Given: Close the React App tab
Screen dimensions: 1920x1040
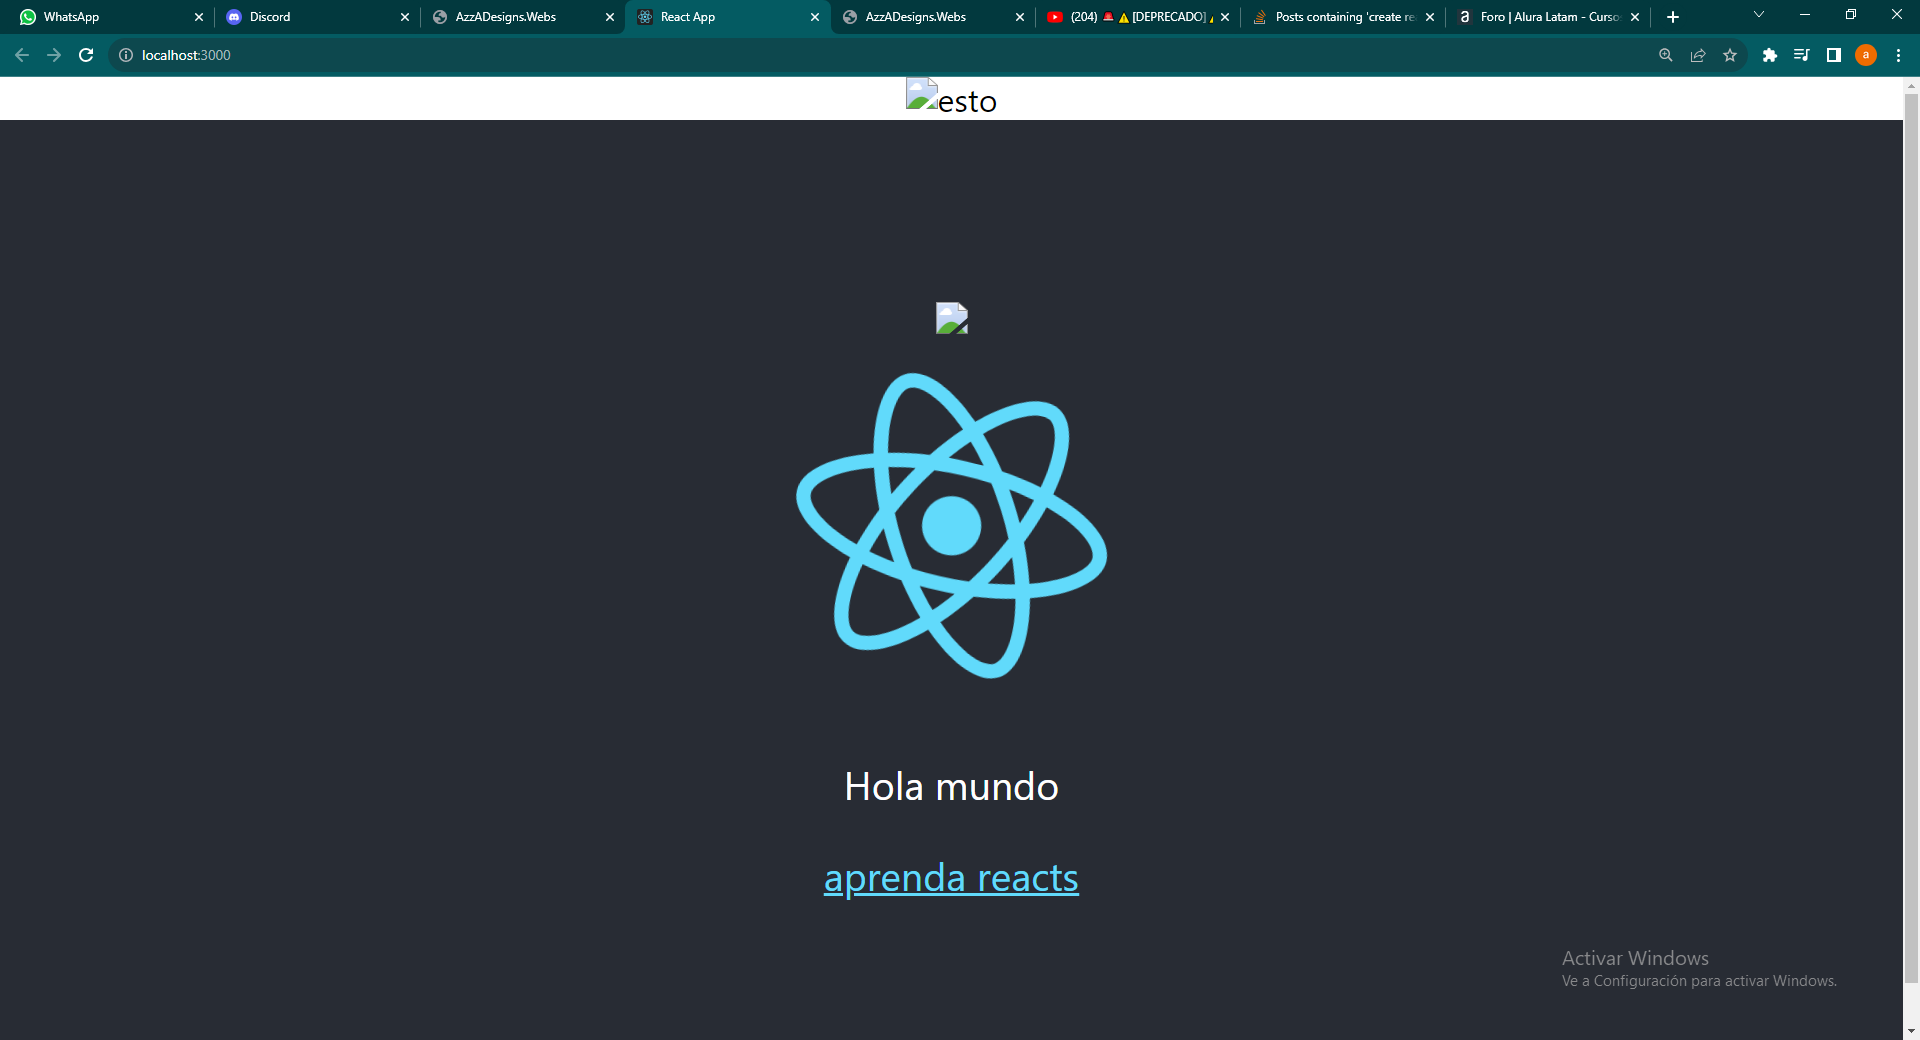Looking at the screenshot, I should (x=815, y=17).
